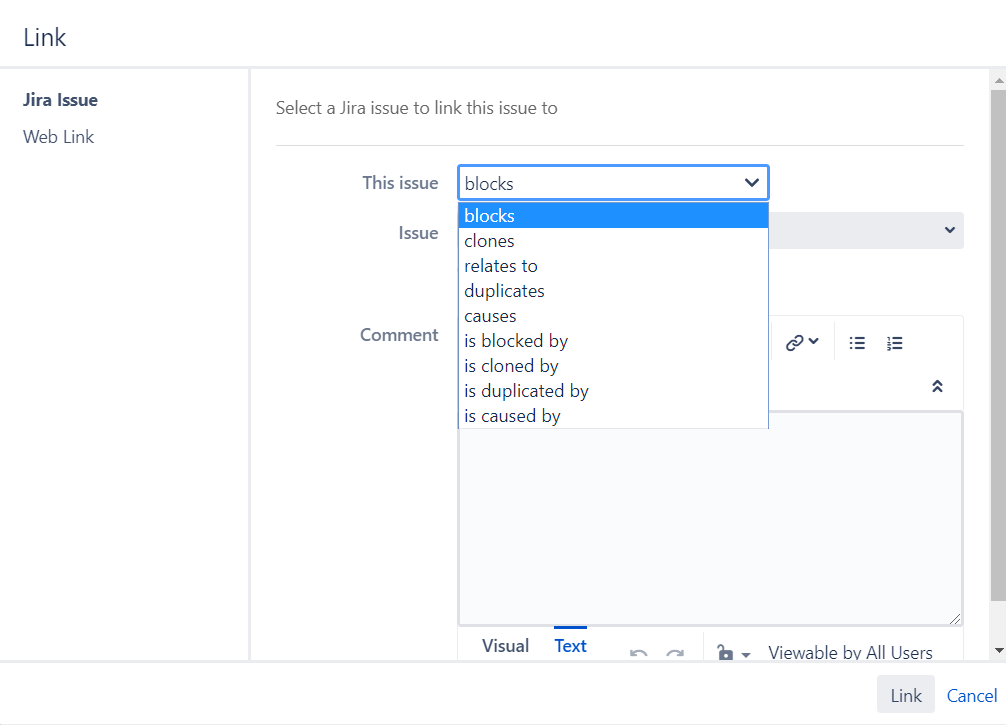Click the comment visibility lock icon

[x=727, y=652]
